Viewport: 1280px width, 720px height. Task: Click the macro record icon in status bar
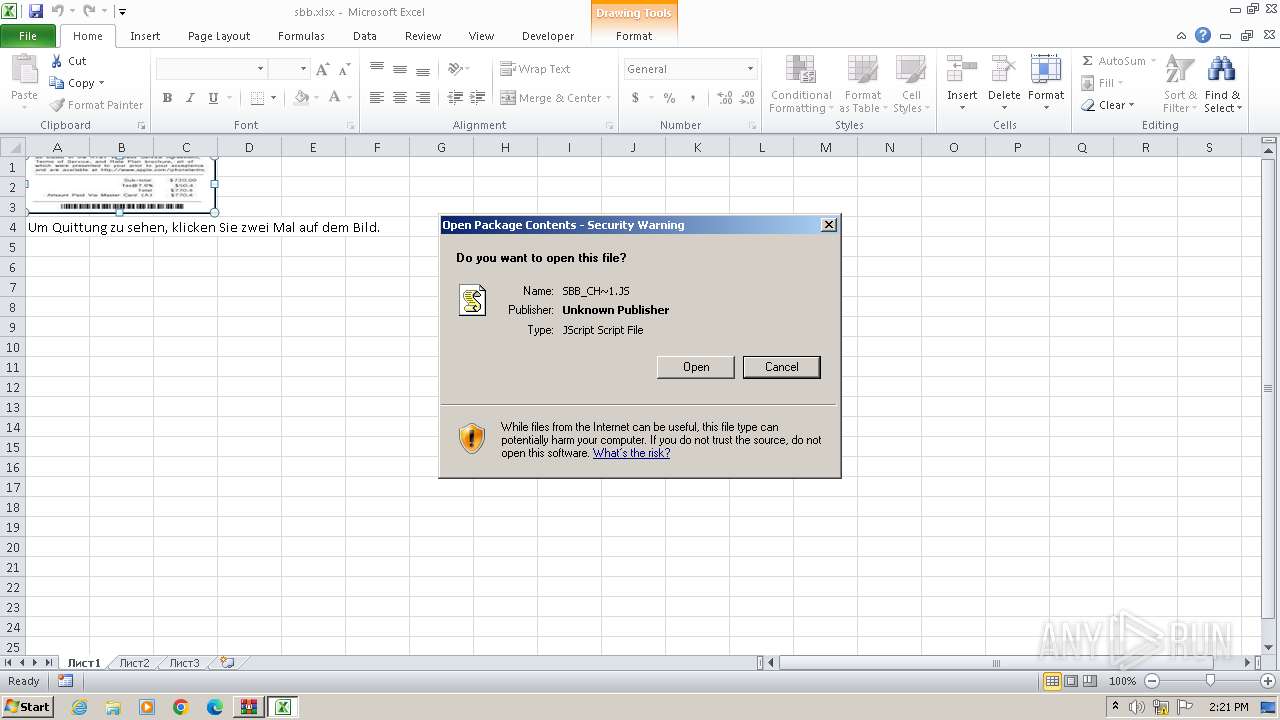(65, 681)
